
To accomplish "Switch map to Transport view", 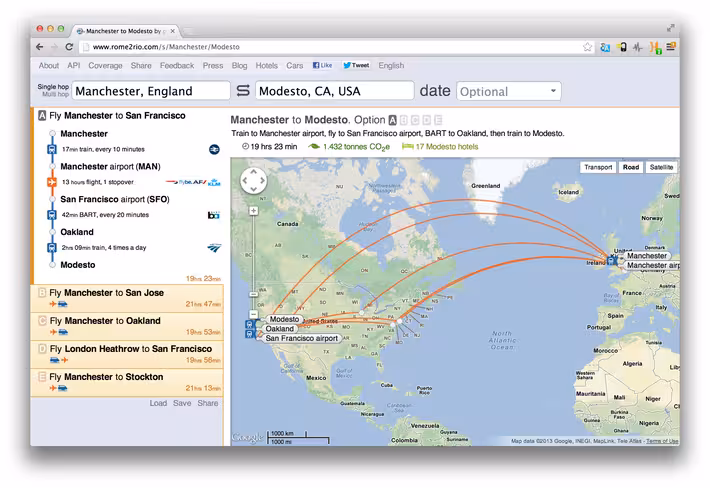I will (598, 167).
